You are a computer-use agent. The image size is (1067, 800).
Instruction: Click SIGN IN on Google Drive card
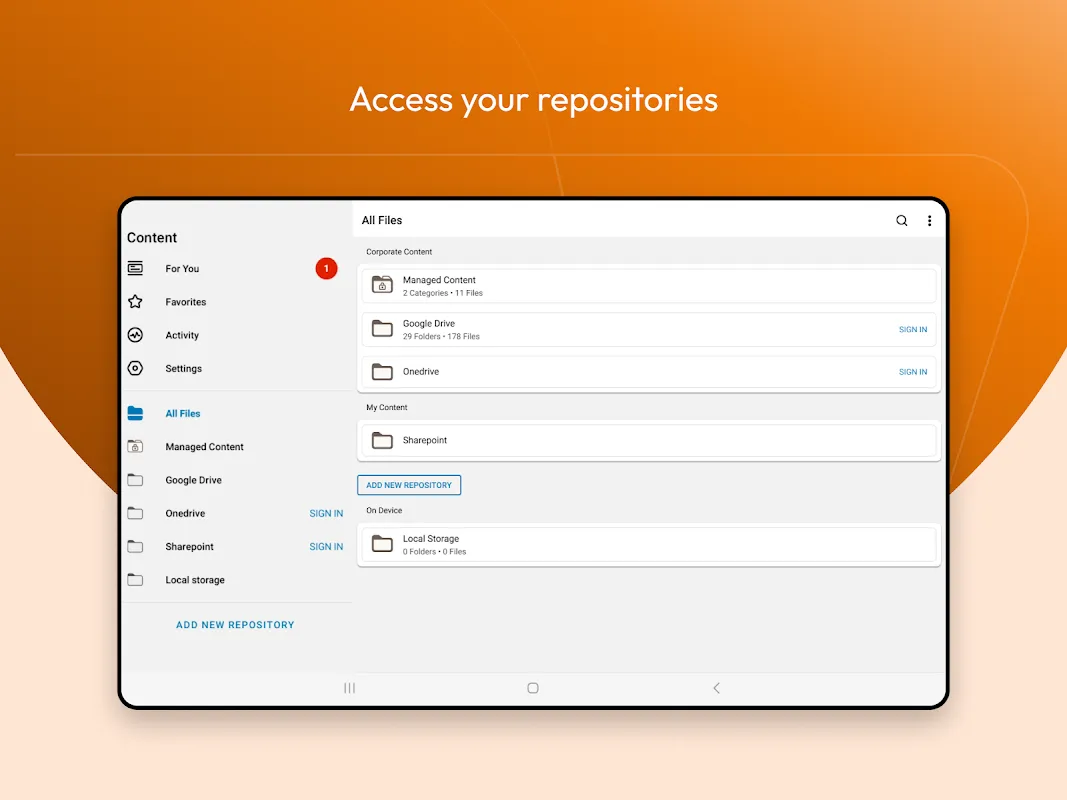pyautogui.click(x=913, y=329)
